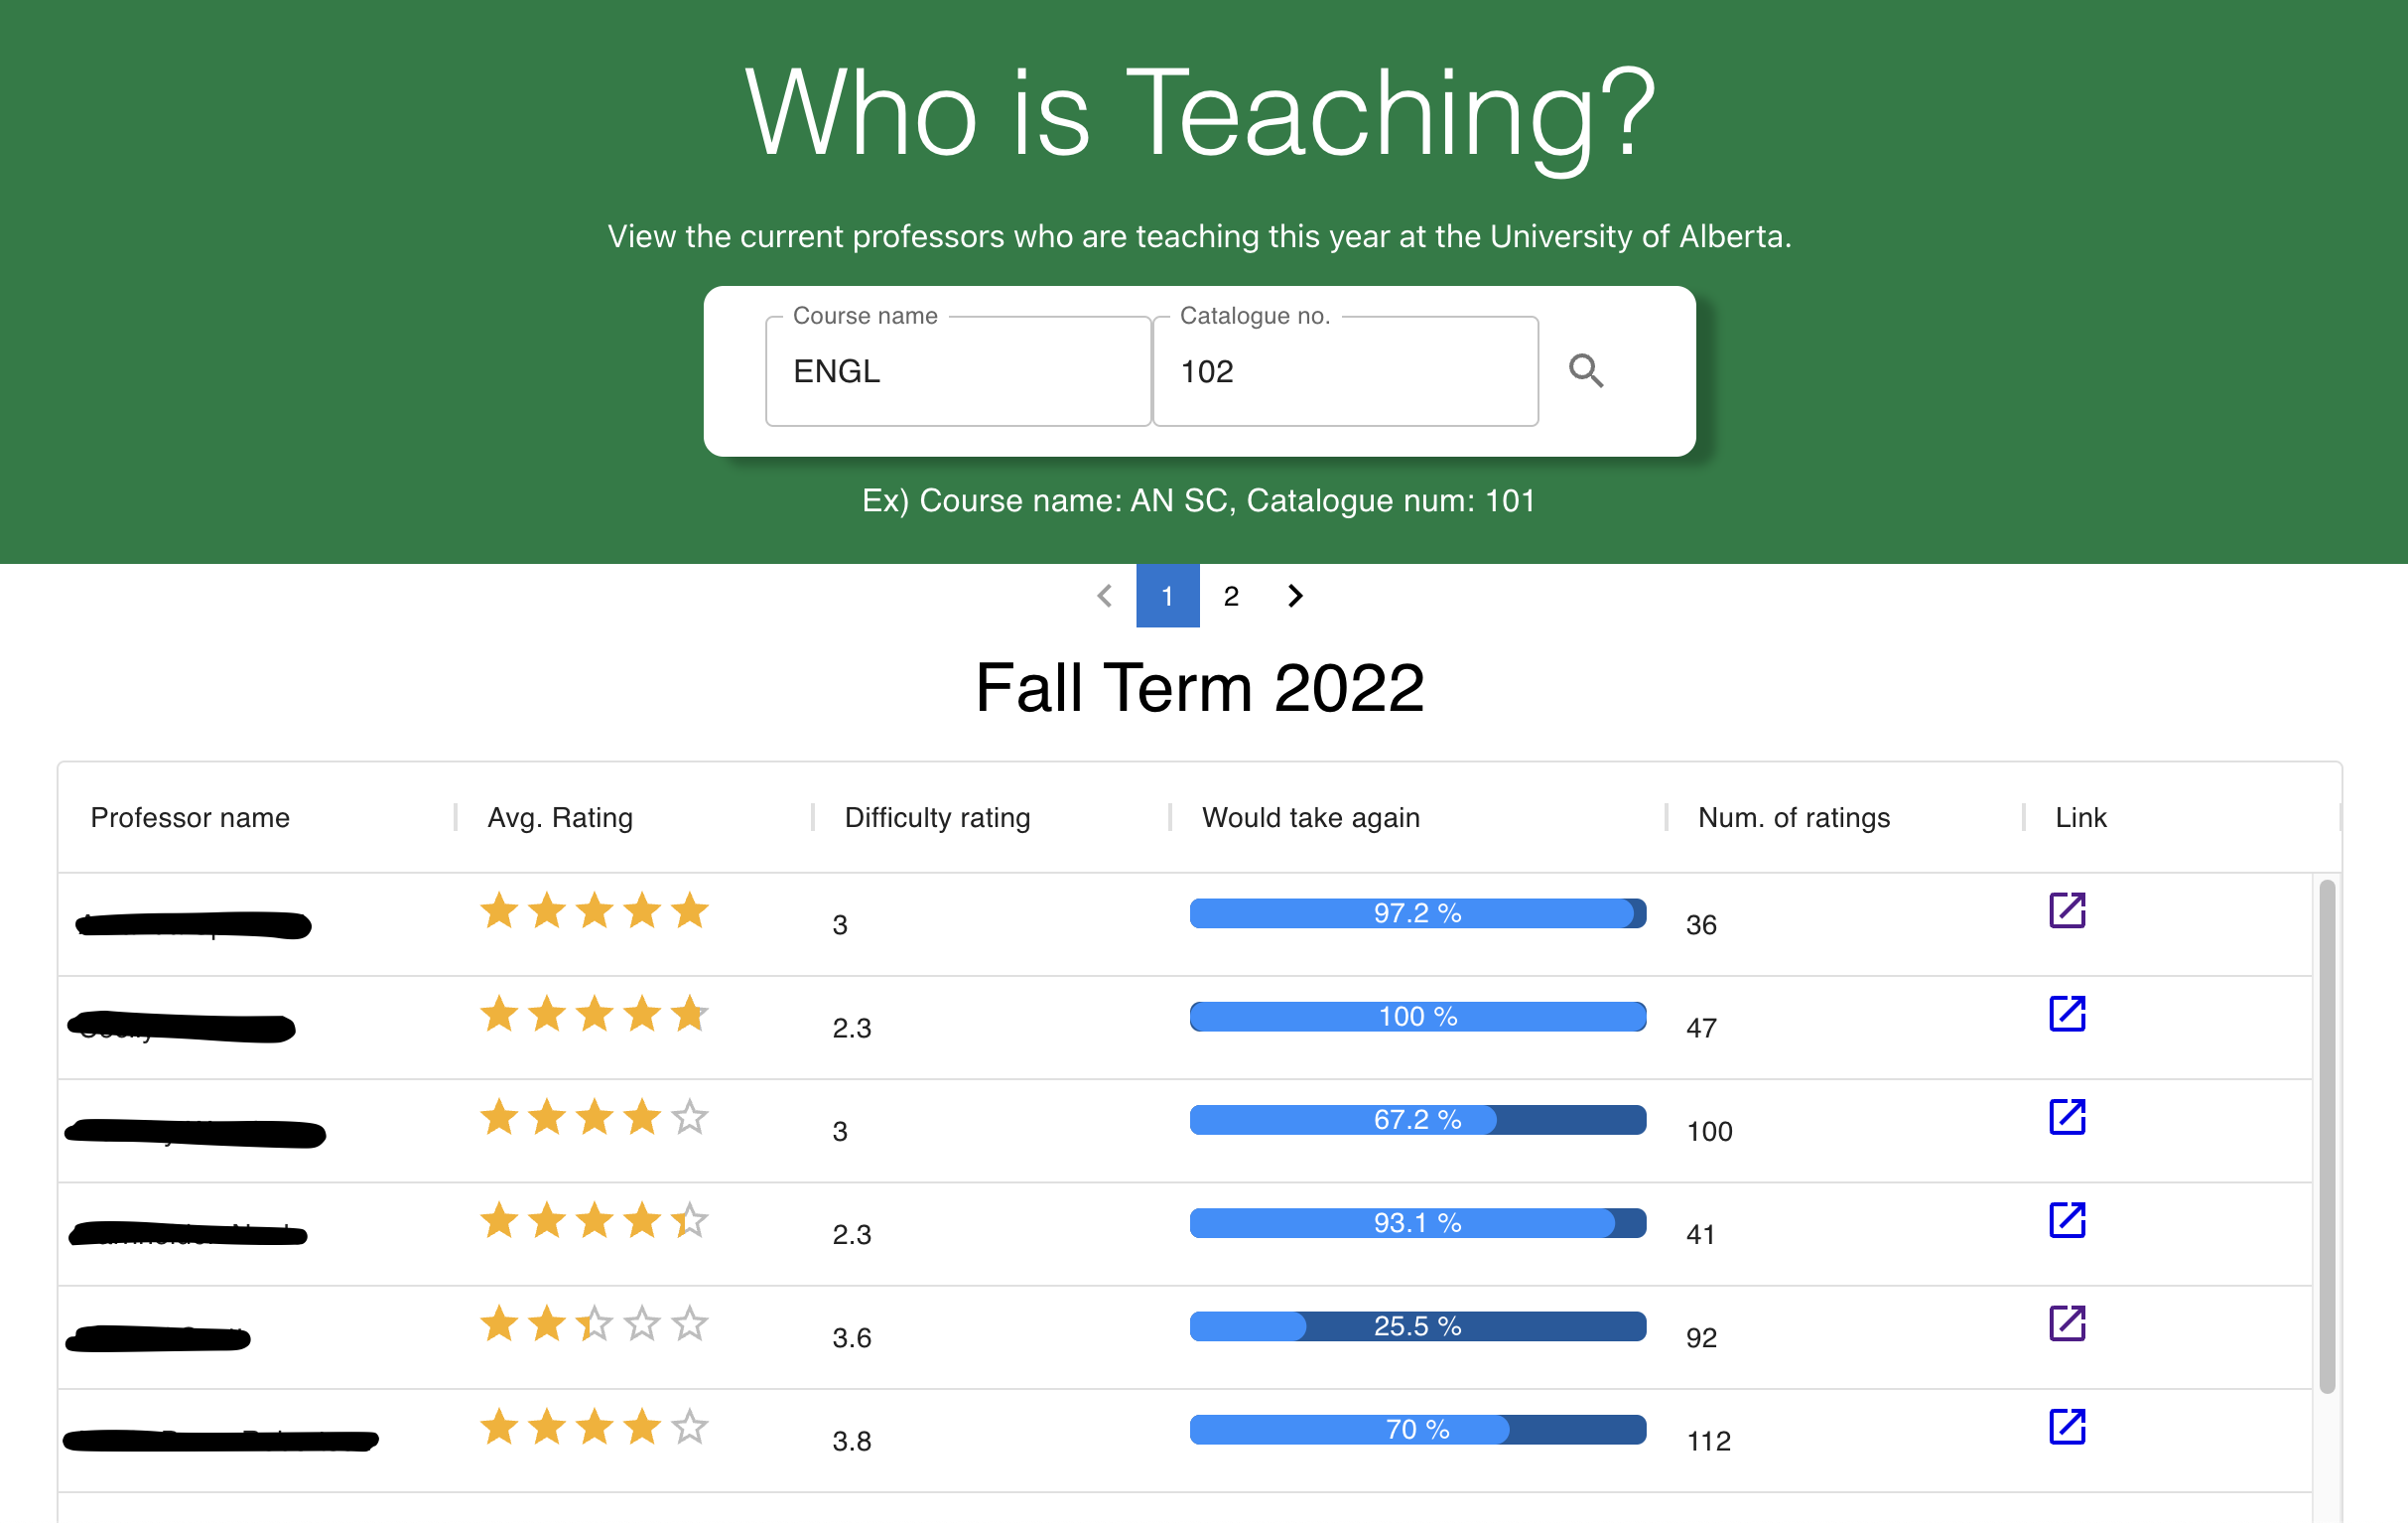Sort by Difficulty rating column header
Image resolution: width=2408 pixels, height=1523 pixels.
pyautogui.click(x=937, y=818)
